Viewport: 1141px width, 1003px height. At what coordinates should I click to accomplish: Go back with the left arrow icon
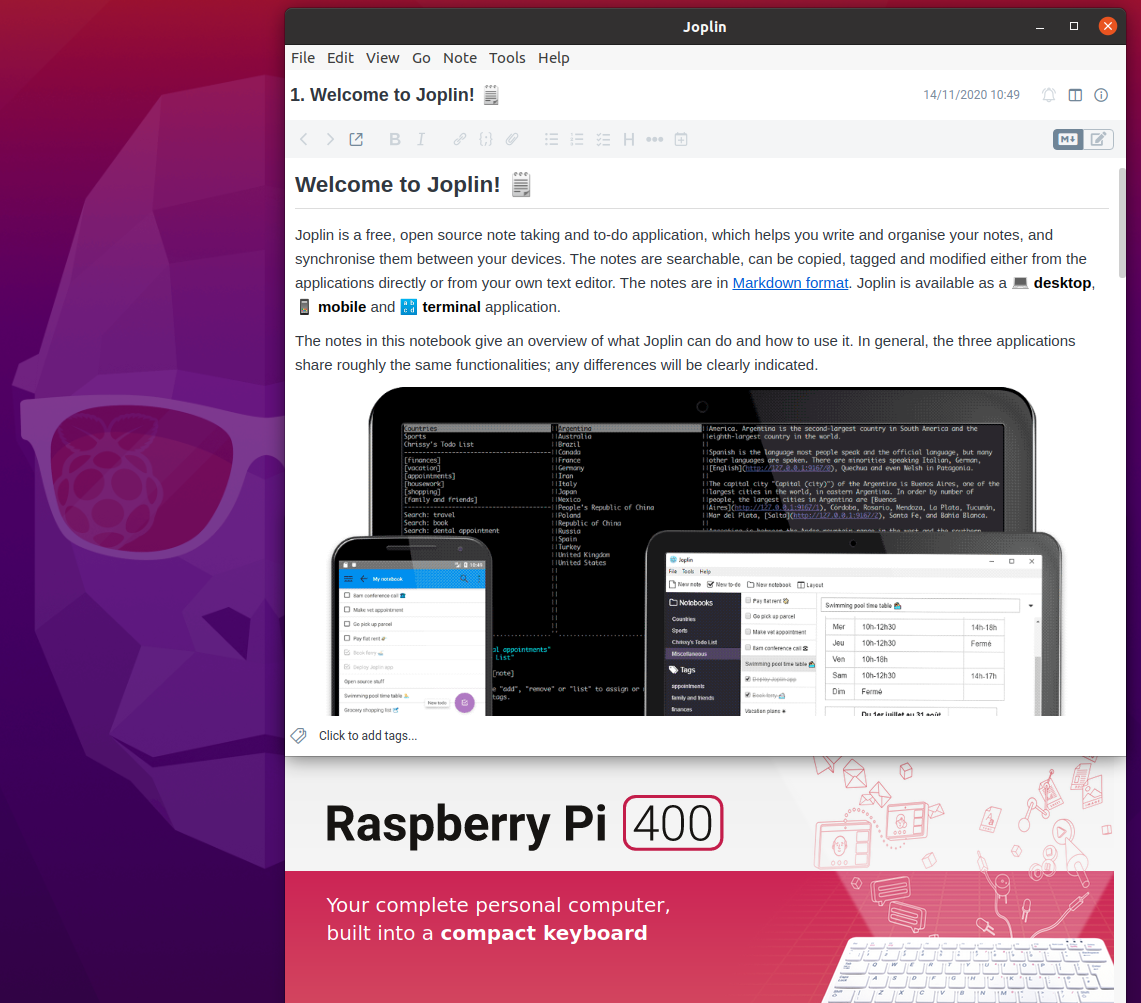303,139
